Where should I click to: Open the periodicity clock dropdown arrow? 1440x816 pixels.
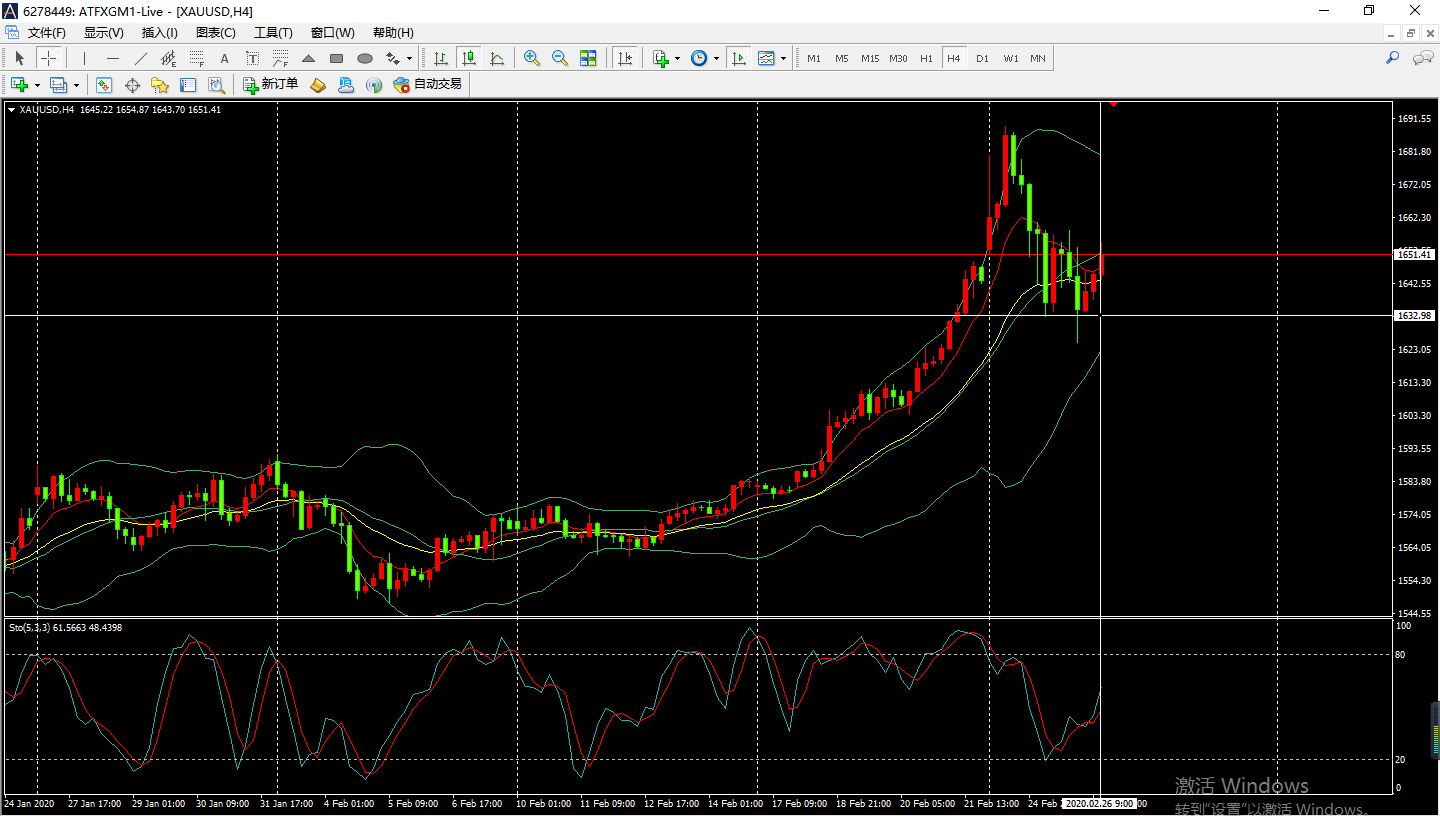tap(716, 58)
